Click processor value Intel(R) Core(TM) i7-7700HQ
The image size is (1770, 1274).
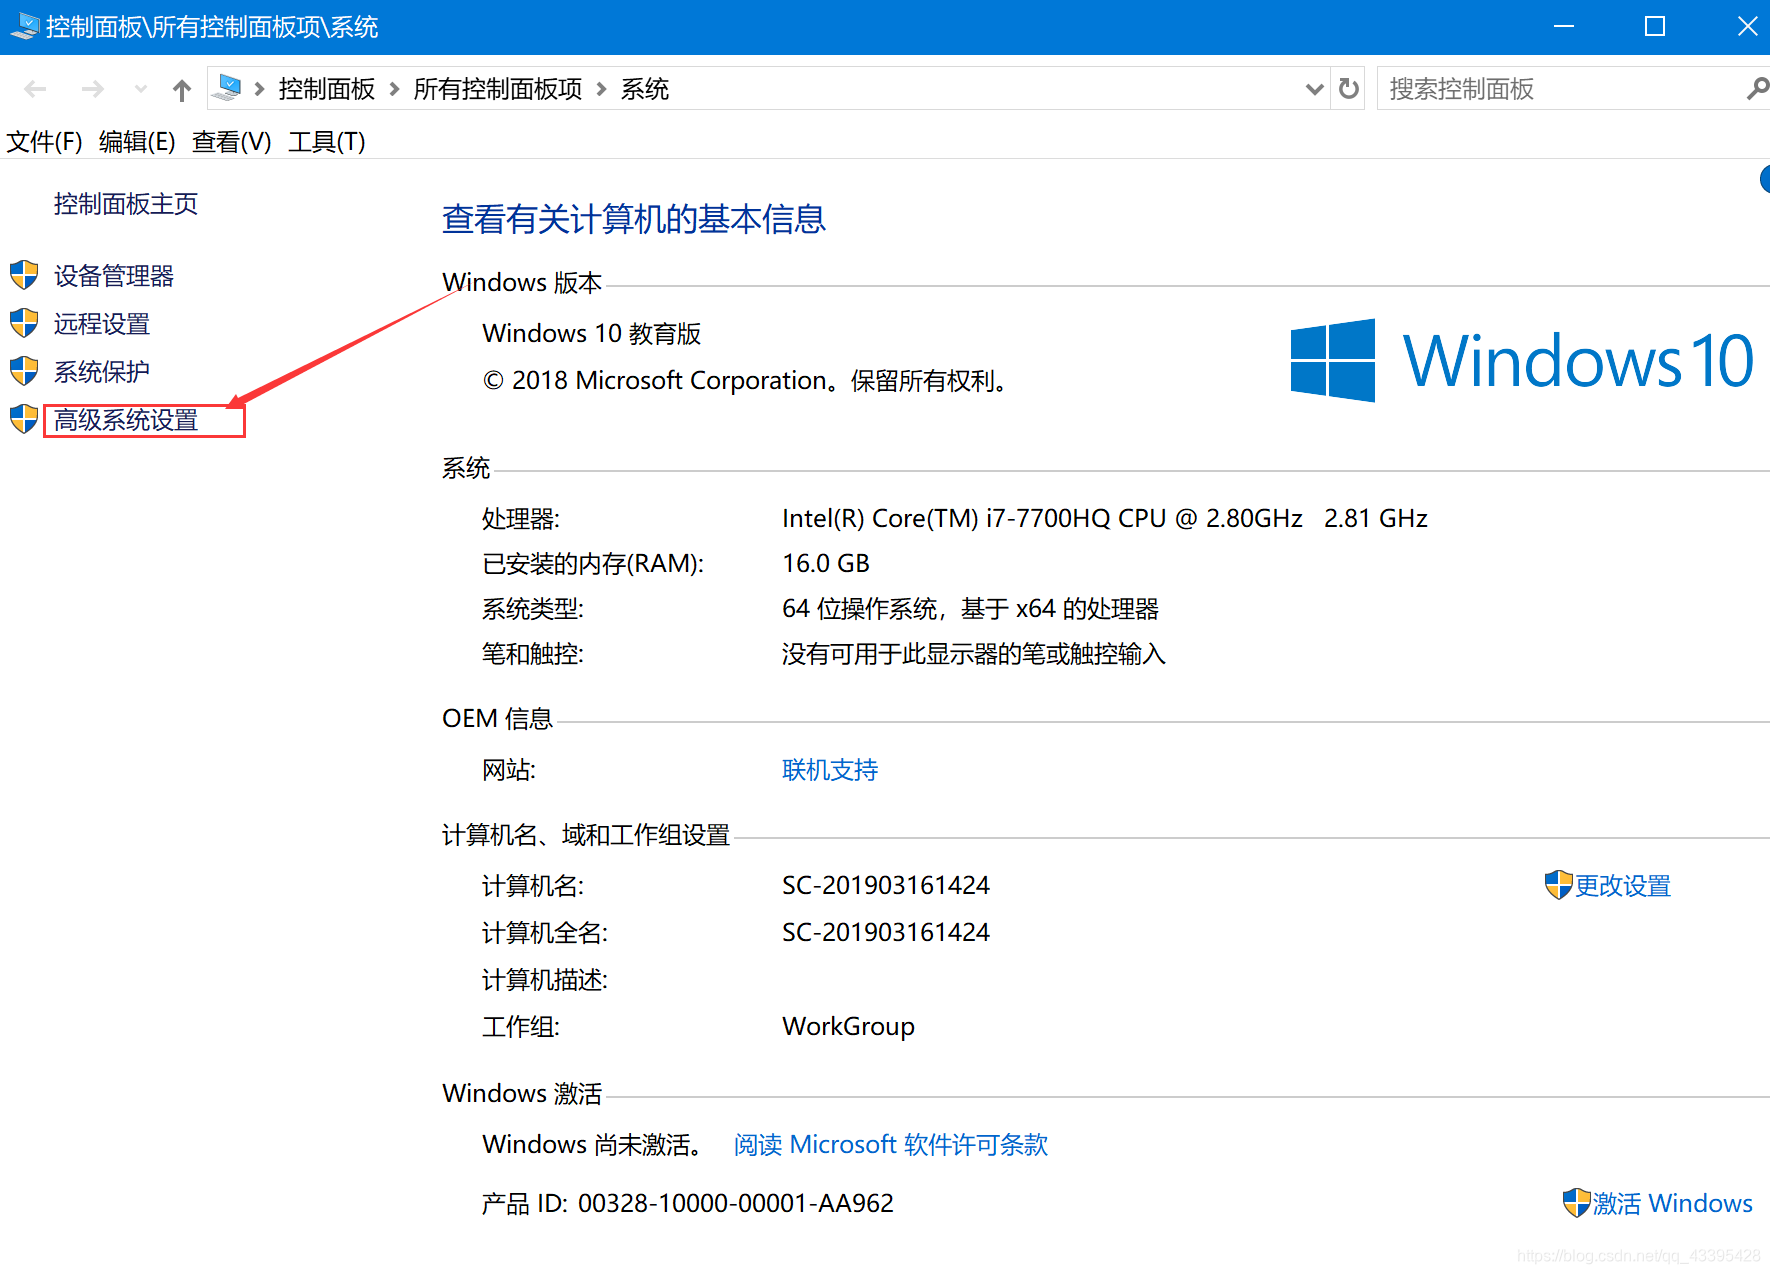coord(1105,518)
